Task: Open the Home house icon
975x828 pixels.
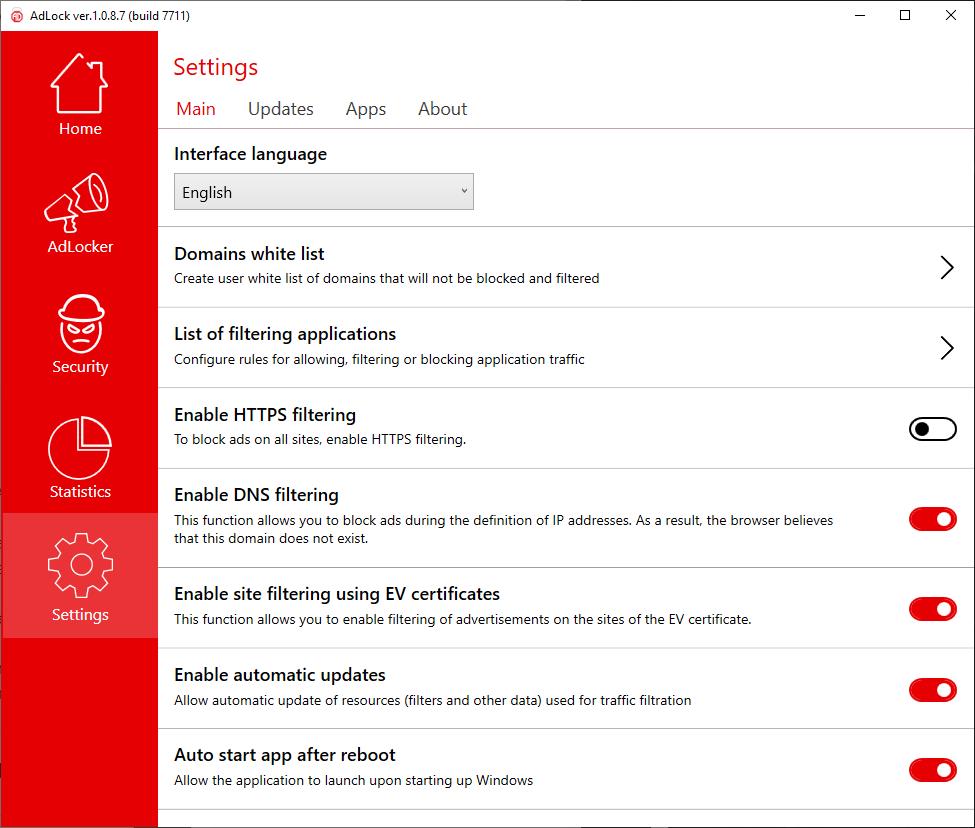Action: (80, 85)
